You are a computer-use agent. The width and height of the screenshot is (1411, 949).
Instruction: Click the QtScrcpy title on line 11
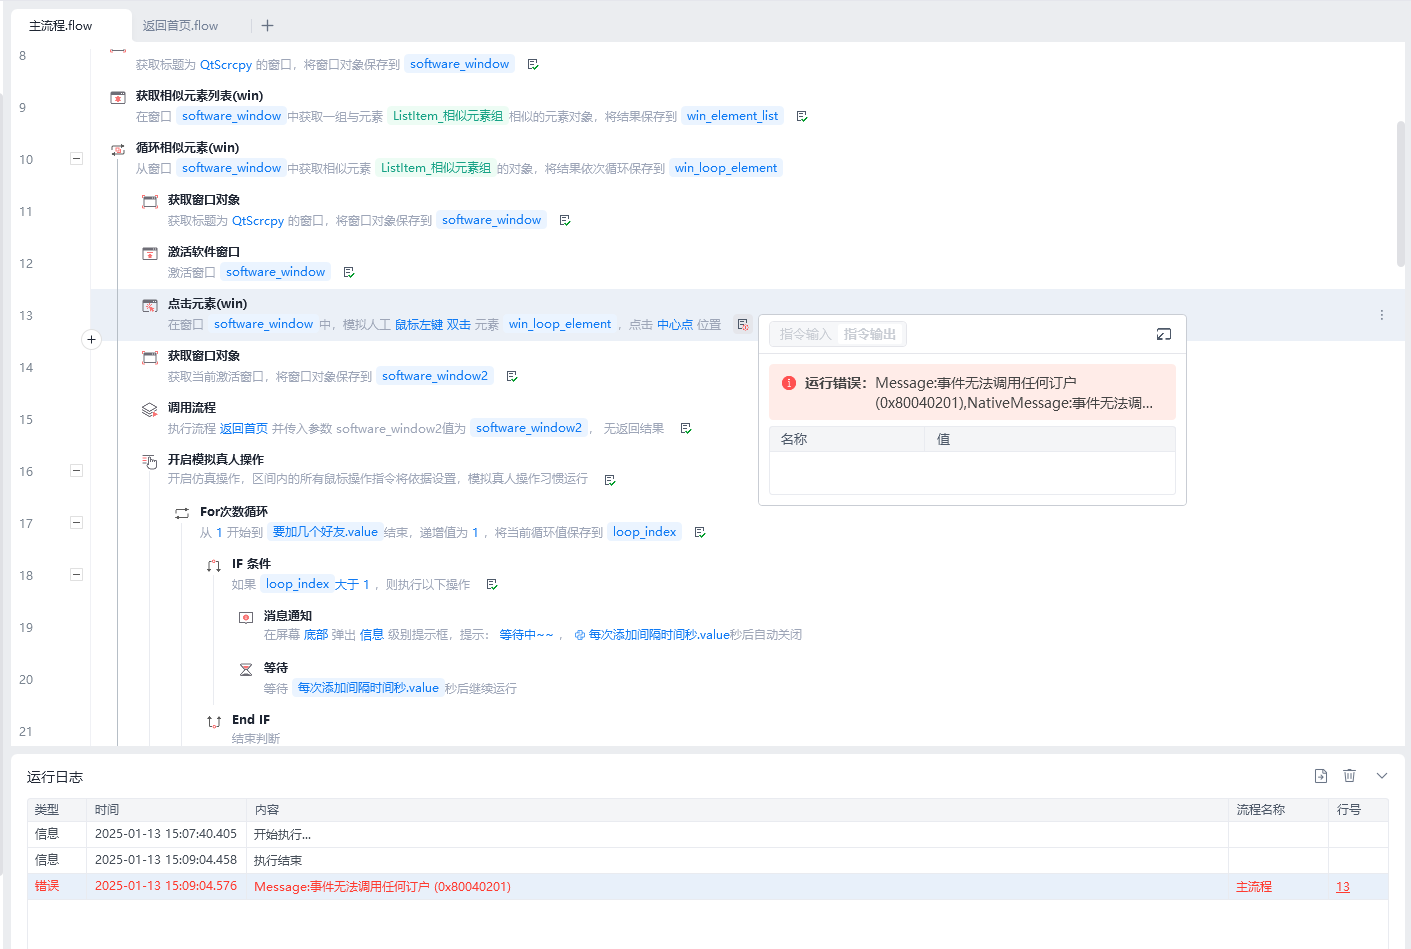258,221
